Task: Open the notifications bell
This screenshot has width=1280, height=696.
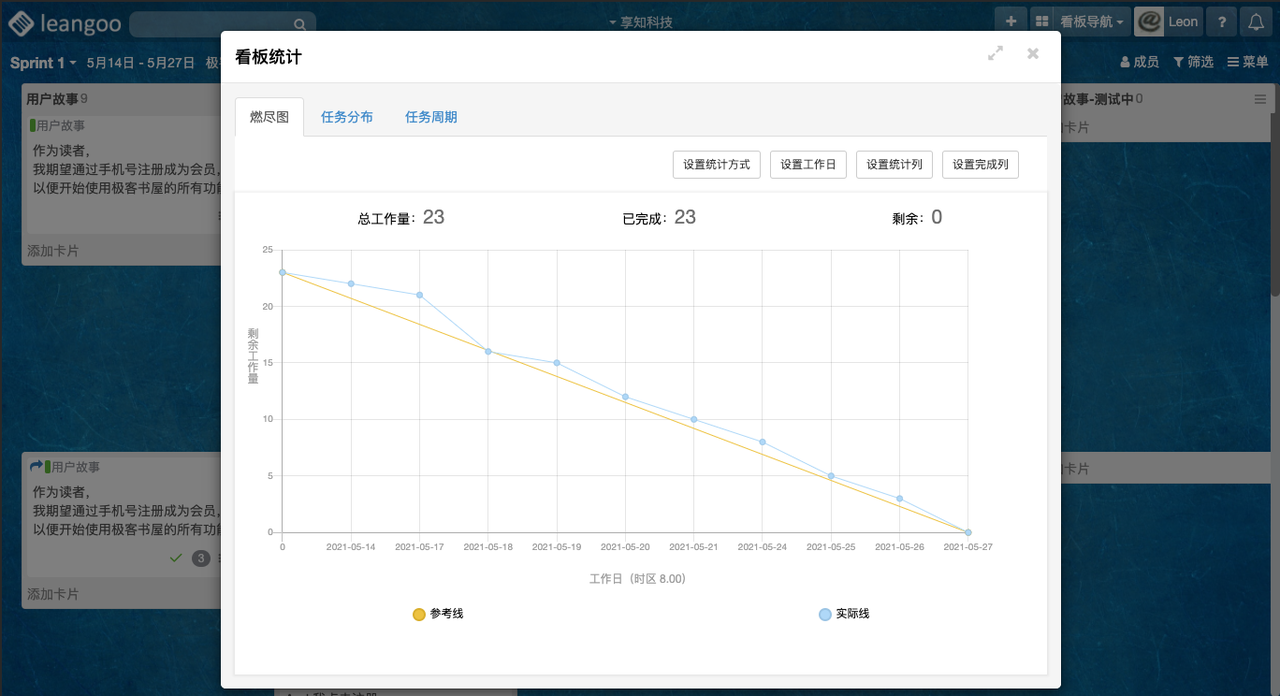Action: 1256,22
